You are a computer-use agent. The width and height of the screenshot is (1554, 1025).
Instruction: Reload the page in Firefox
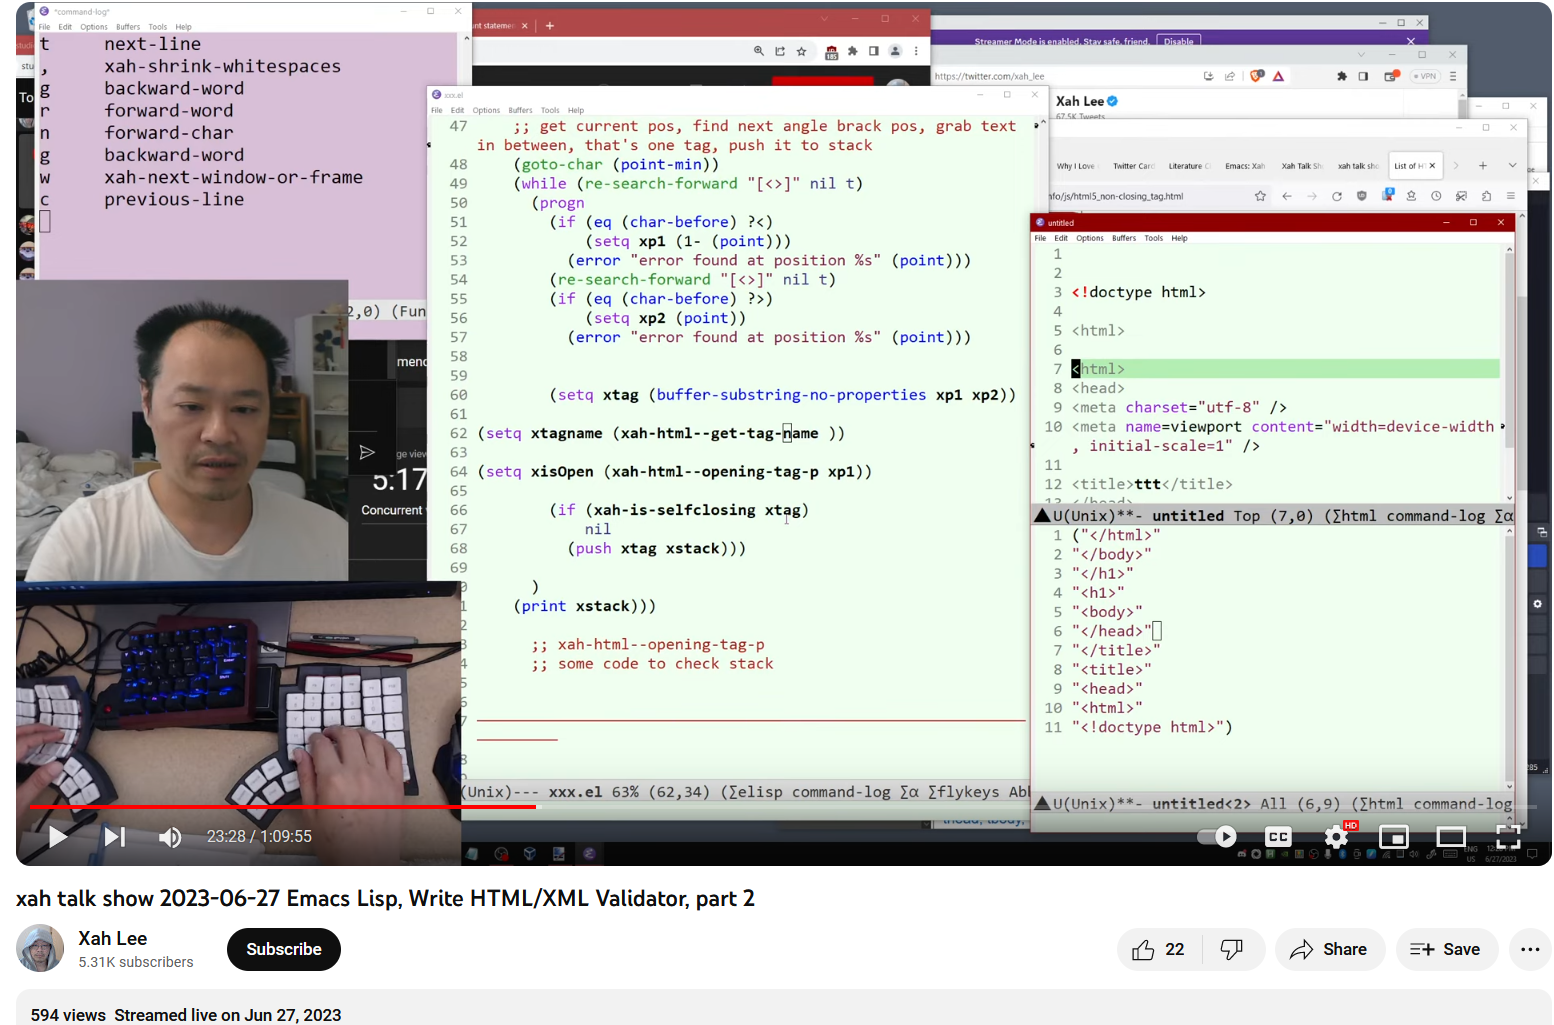tap(1337, 196)
